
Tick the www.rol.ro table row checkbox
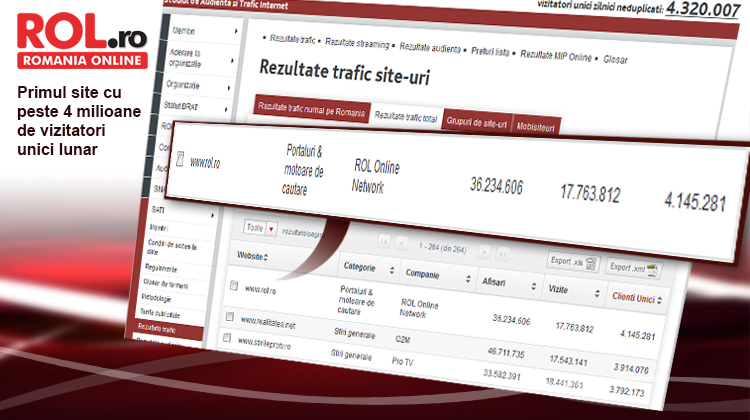pyautogui.click(x=234, y=286)
